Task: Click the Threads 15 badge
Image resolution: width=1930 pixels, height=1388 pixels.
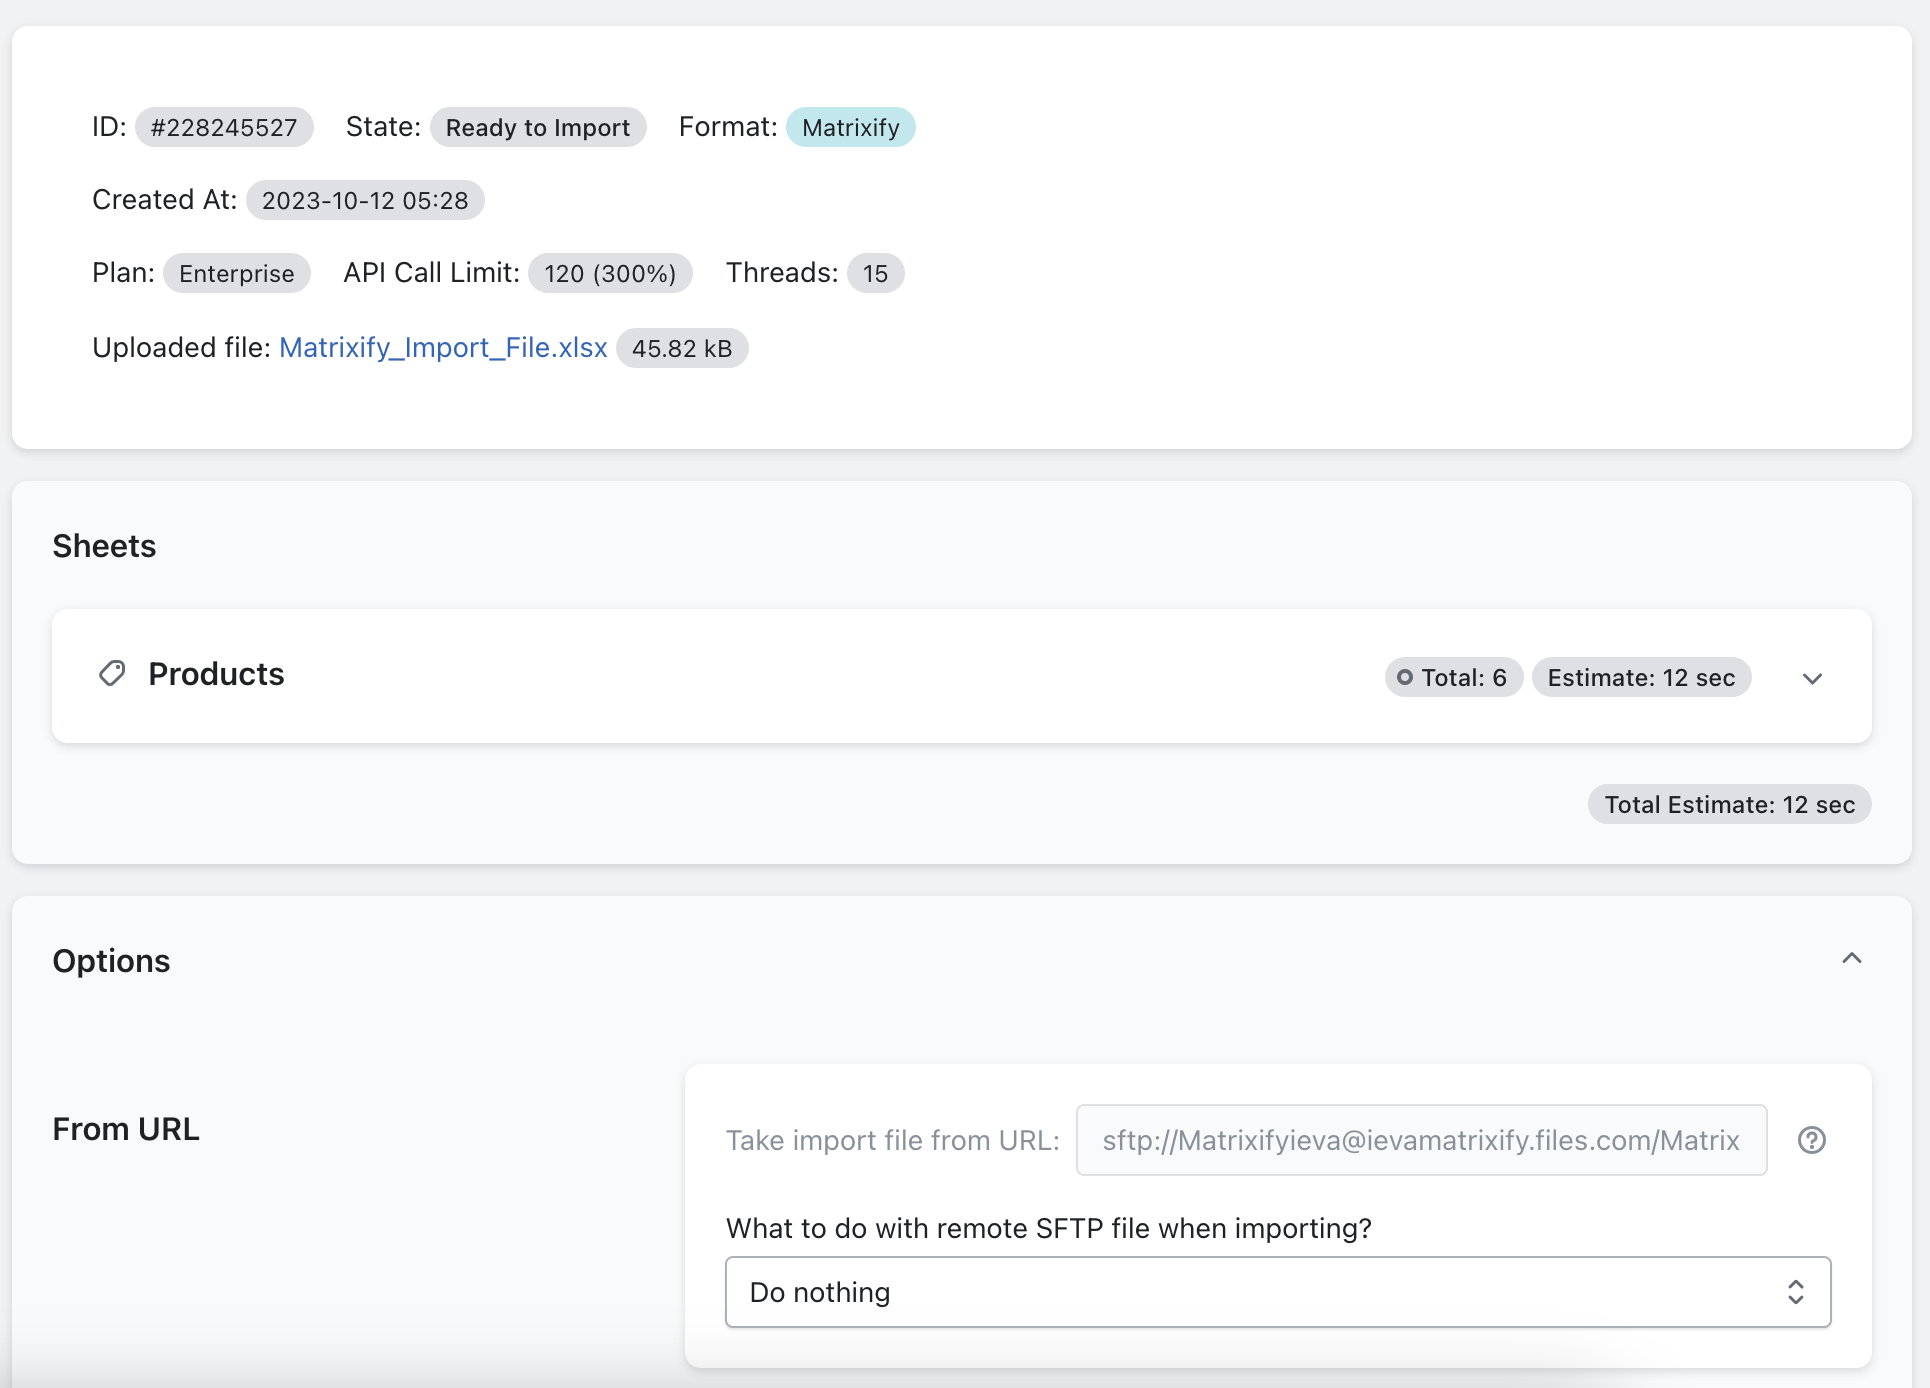Action: 875,274
